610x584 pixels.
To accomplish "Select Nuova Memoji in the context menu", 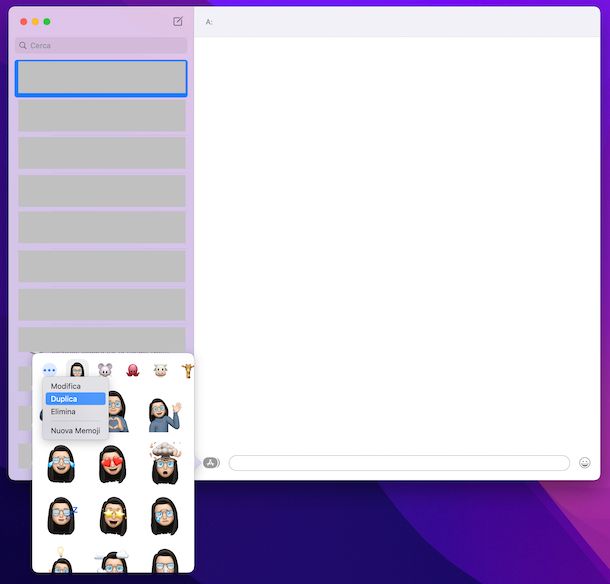I will (x=75, y=430).
